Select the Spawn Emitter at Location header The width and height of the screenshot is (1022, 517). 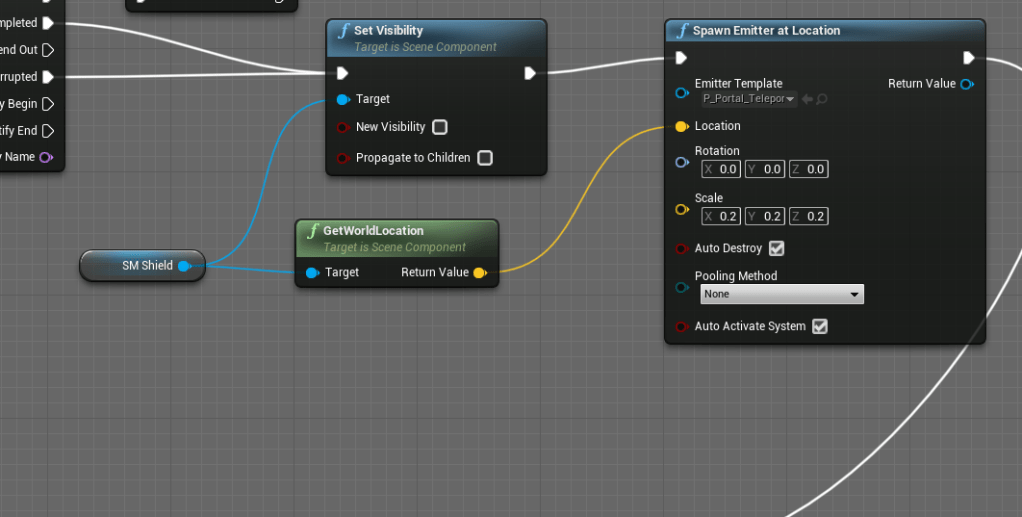(766, 31)
